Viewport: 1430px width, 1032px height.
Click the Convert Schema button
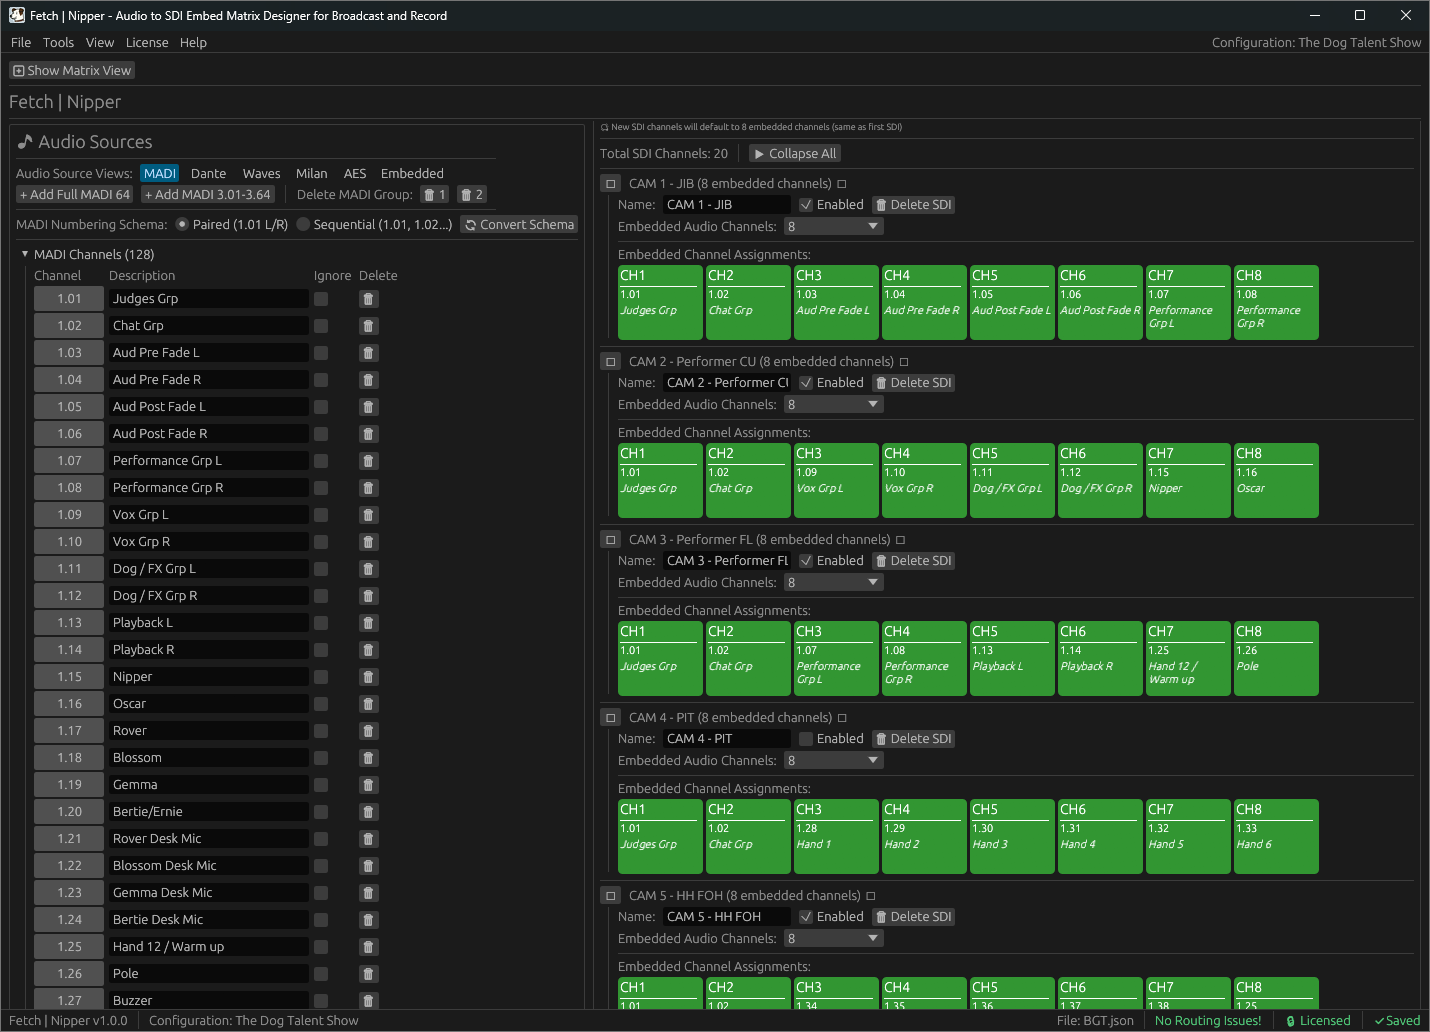coord(519,225)
